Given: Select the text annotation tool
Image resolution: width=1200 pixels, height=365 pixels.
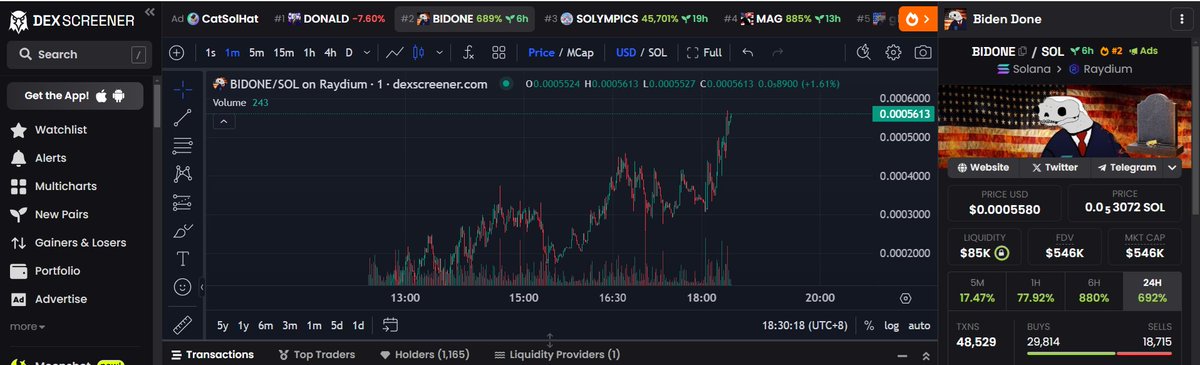Looking at the screenshot, I should pos(182,259).
